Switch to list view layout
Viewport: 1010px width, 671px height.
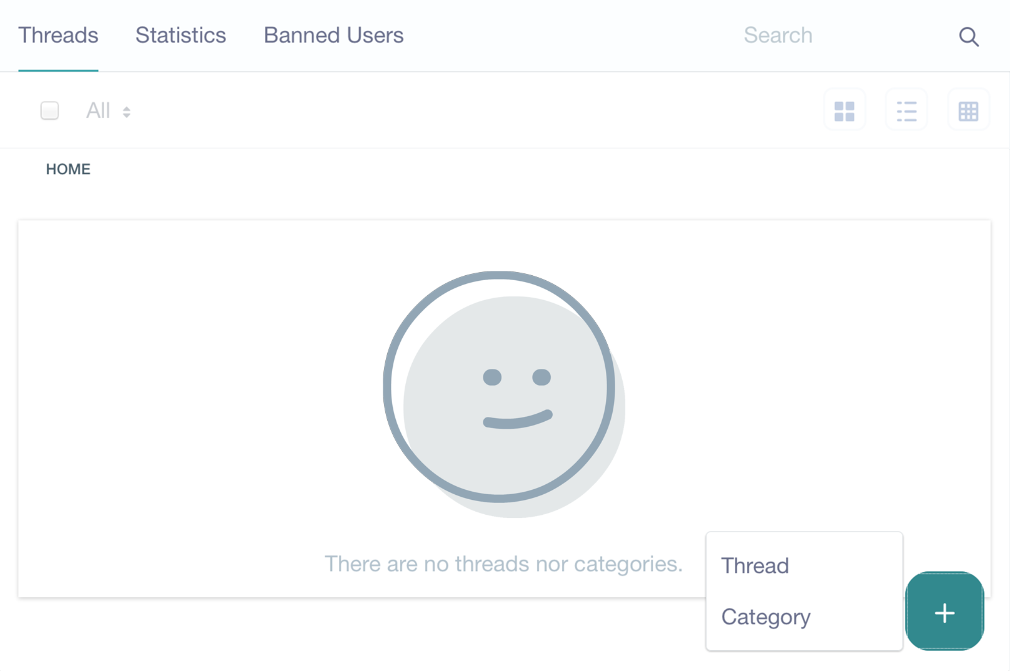point(906,111)
